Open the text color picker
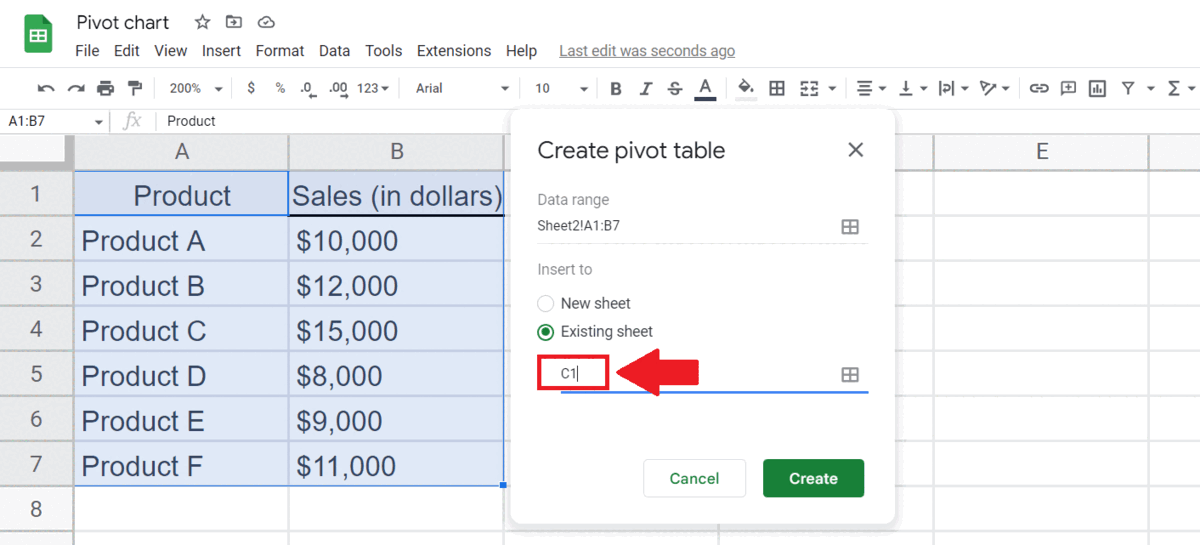The width and height of the screenshot is (1200, 545). pyautogui.click(x=705, y=88)
